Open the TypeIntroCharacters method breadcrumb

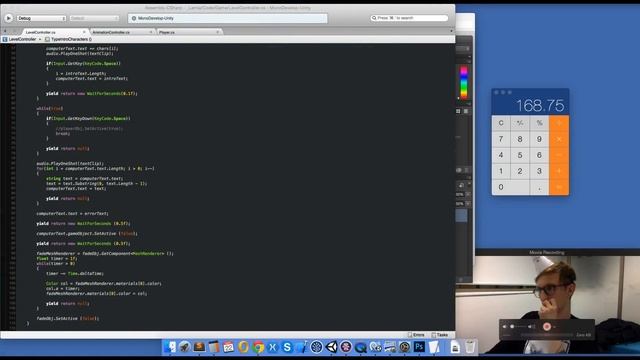(x=68, y=39)
